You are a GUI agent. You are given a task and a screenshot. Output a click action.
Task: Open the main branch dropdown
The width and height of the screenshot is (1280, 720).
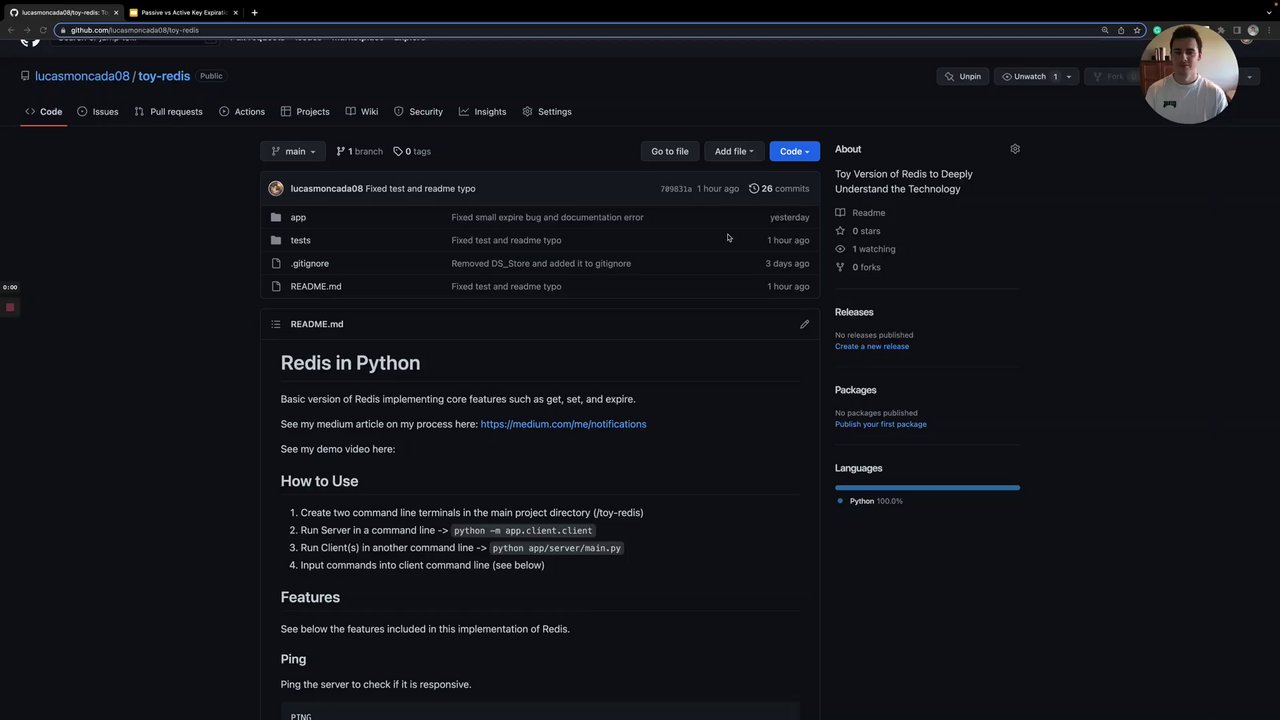(x=293, y=151)
